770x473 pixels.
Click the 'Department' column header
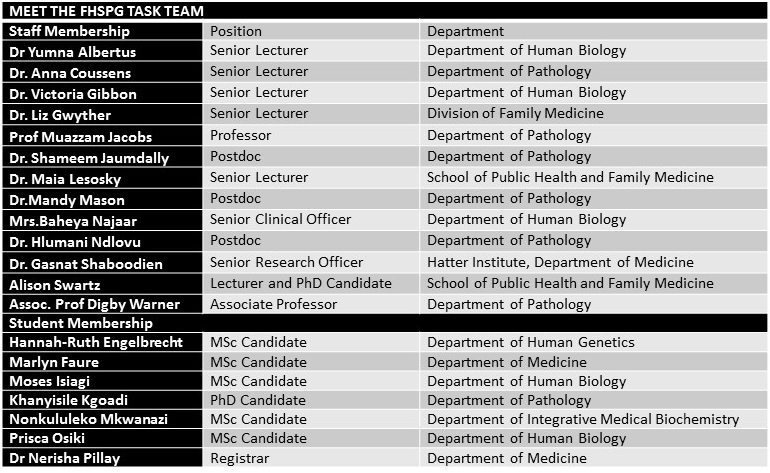465,31
